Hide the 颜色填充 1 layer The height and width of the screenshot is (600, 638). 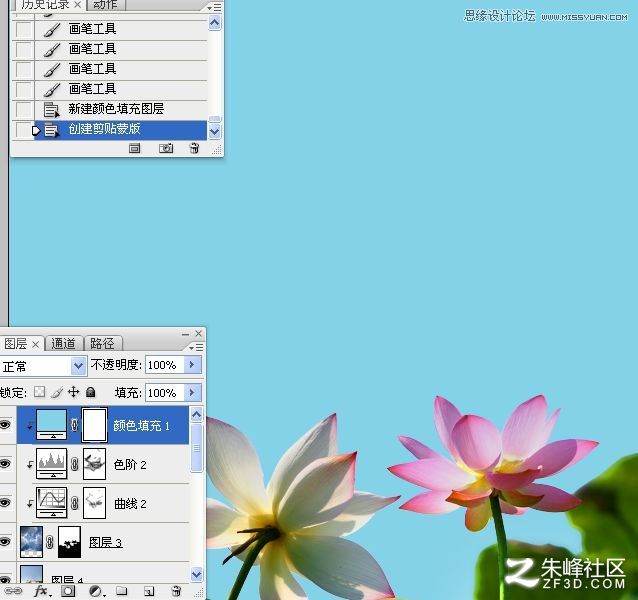click(x=5, y=425)
